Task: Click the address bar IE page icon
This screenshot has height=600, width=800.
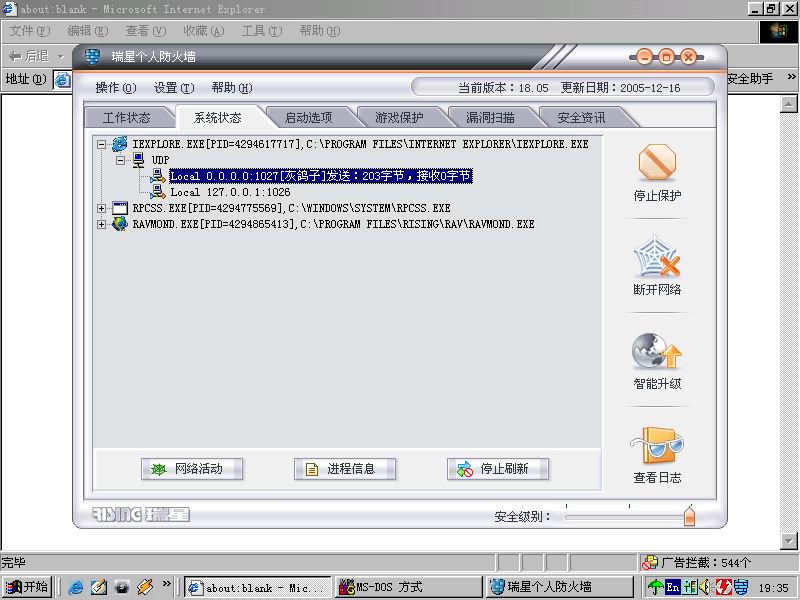Action: tap(62, 80)
